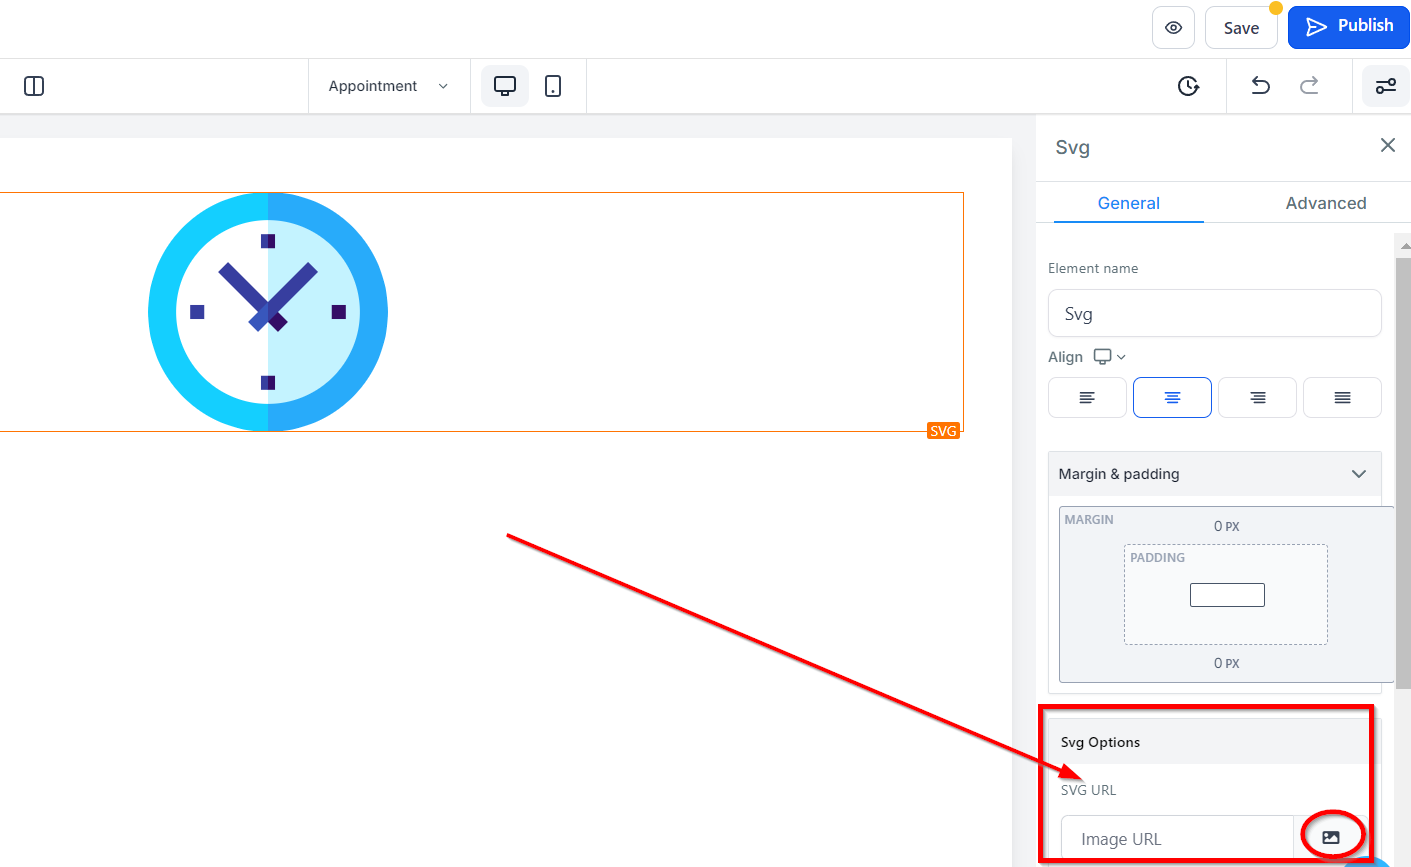This screenshot has width=1411, height=867.
Task: Select justify alignment
Action: [1342, 398]
